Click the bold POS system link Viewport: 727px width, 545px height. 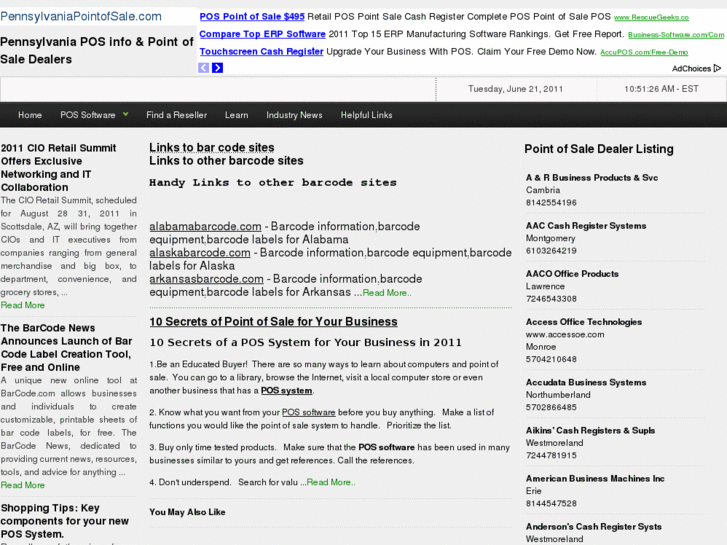(286, 391)
